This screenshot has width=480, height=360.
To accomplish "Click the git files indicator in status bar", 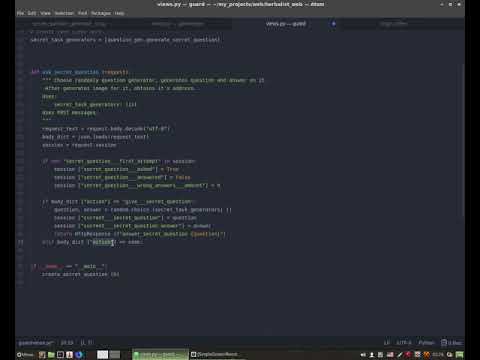I will (452, 343).
